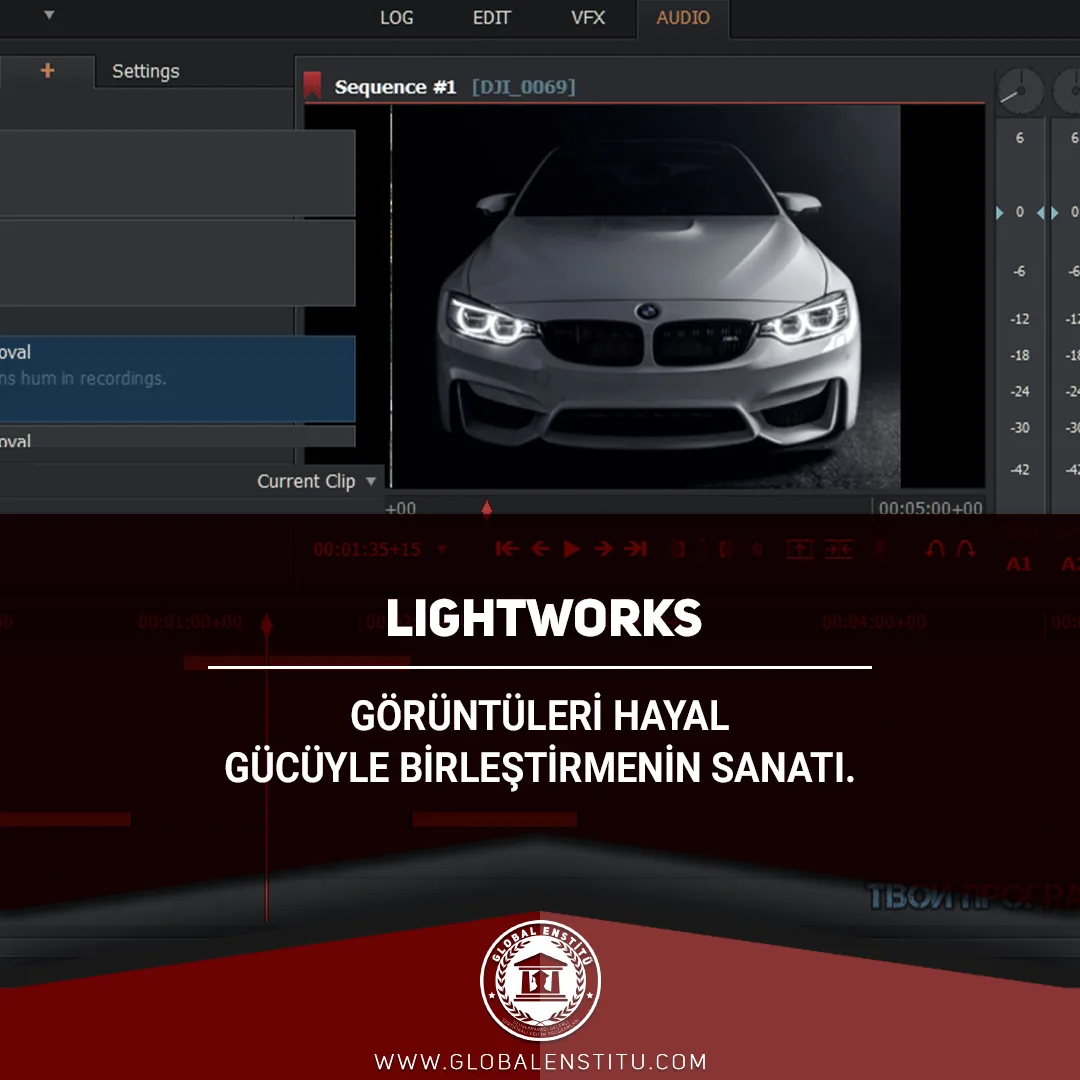This screenshot has width=1080, height=1080.
Task: Select the highlighted hum in recordings effect
Action: [178, 378]
